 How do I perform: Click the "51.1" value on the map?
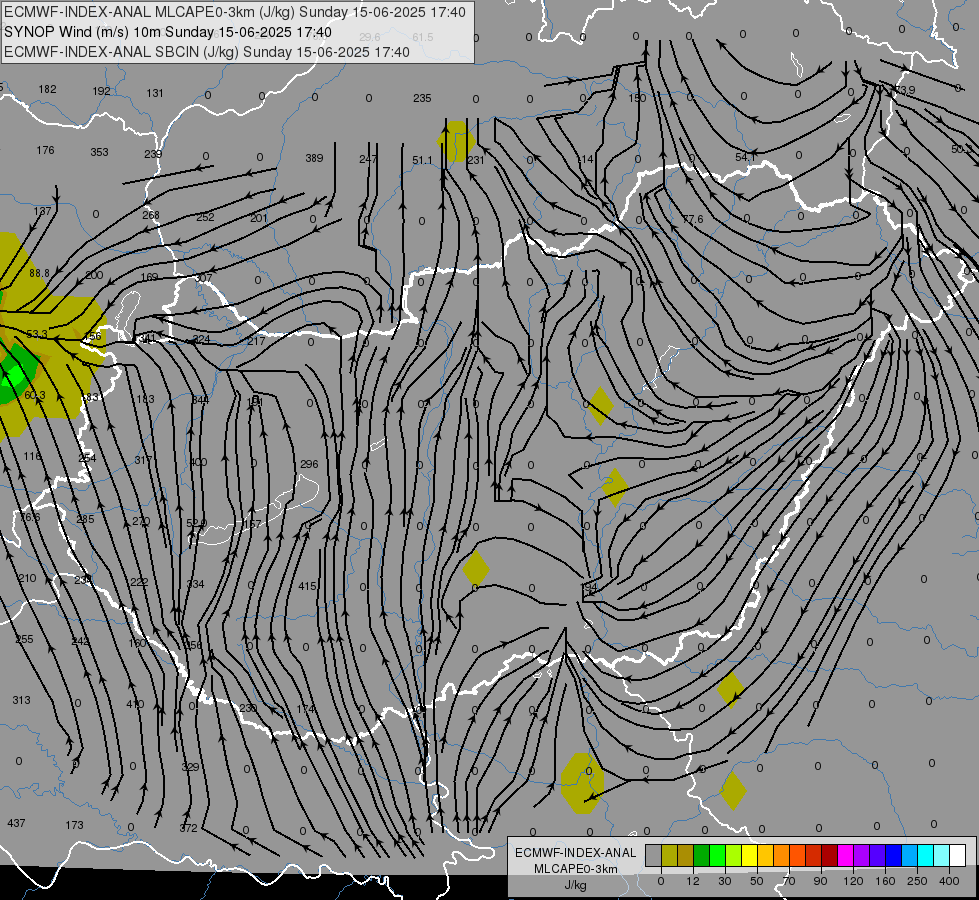click(422, 161)
